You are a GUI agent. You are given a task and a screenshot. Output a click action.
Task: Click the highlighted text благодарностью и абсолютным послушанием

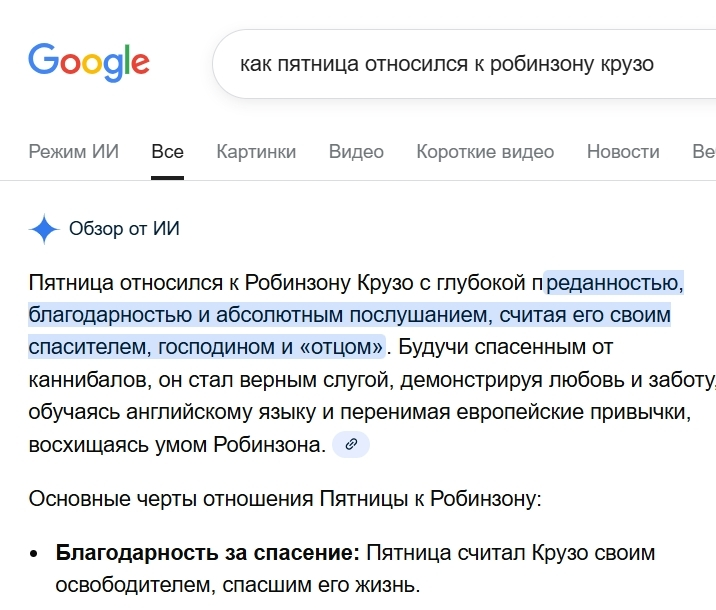[x=260, y=315]
